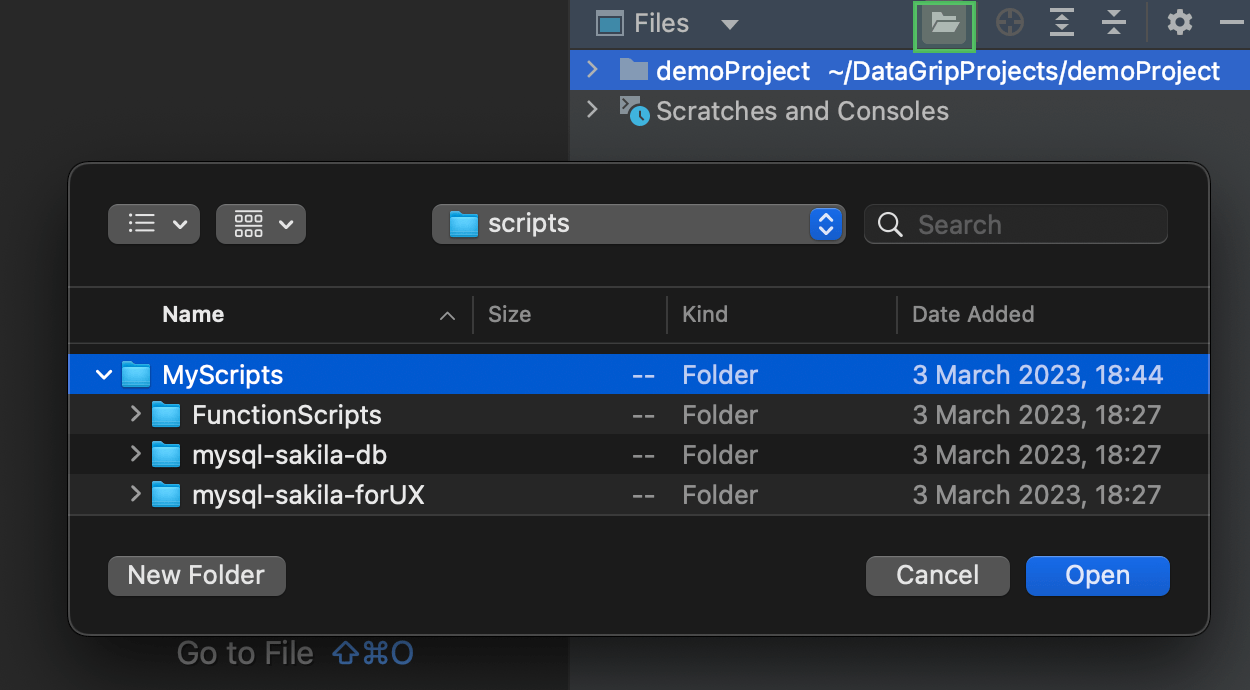The image size is (1250, 690).
Task: Open Files panel settings gear
Action: point(1180,23)
